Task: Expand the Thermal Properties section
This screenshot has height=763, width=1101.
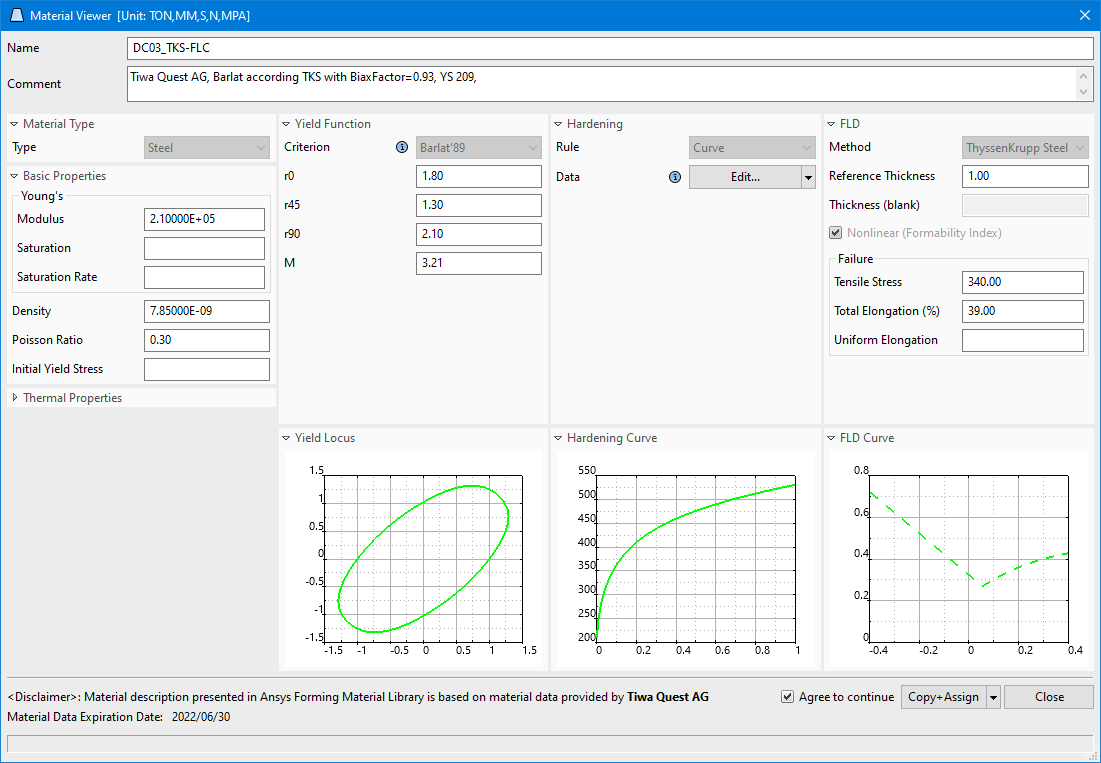Action: pos(14,397)
